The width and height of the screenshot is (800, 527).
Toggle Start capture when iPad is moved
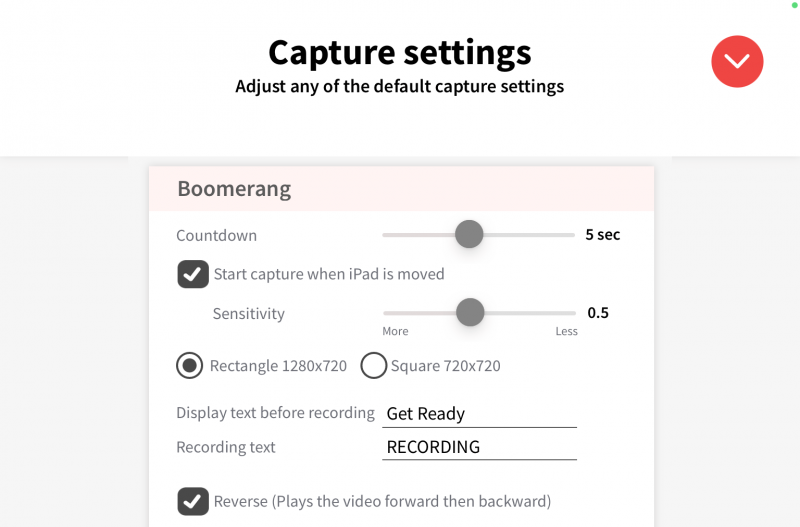point(193,274)
